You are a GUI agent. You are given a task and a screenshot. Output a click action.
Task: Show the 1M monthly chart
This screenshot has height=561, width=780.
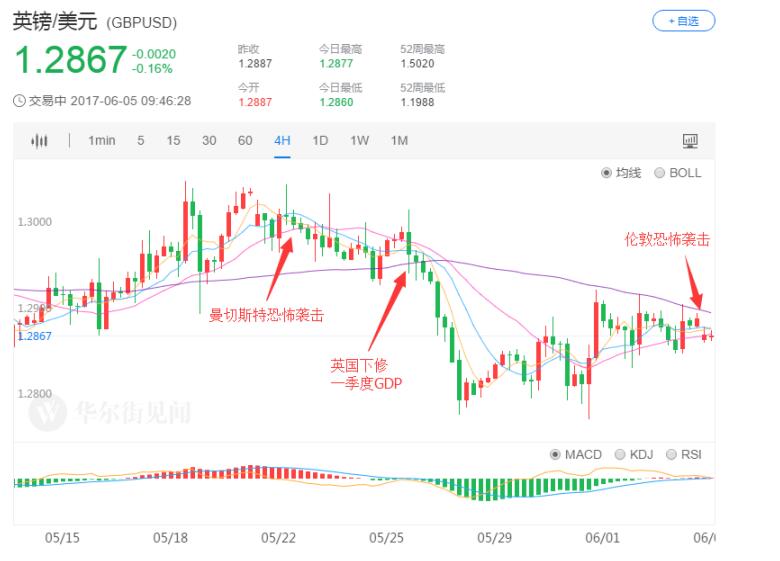coord(399,141)
